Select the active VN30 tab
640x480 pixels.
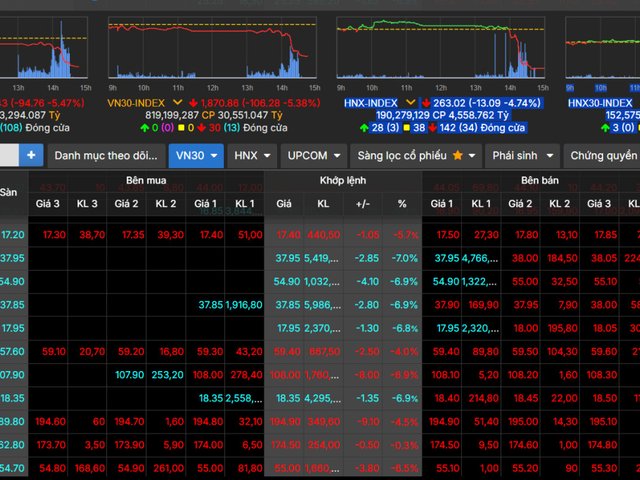(x=195, y=156)
